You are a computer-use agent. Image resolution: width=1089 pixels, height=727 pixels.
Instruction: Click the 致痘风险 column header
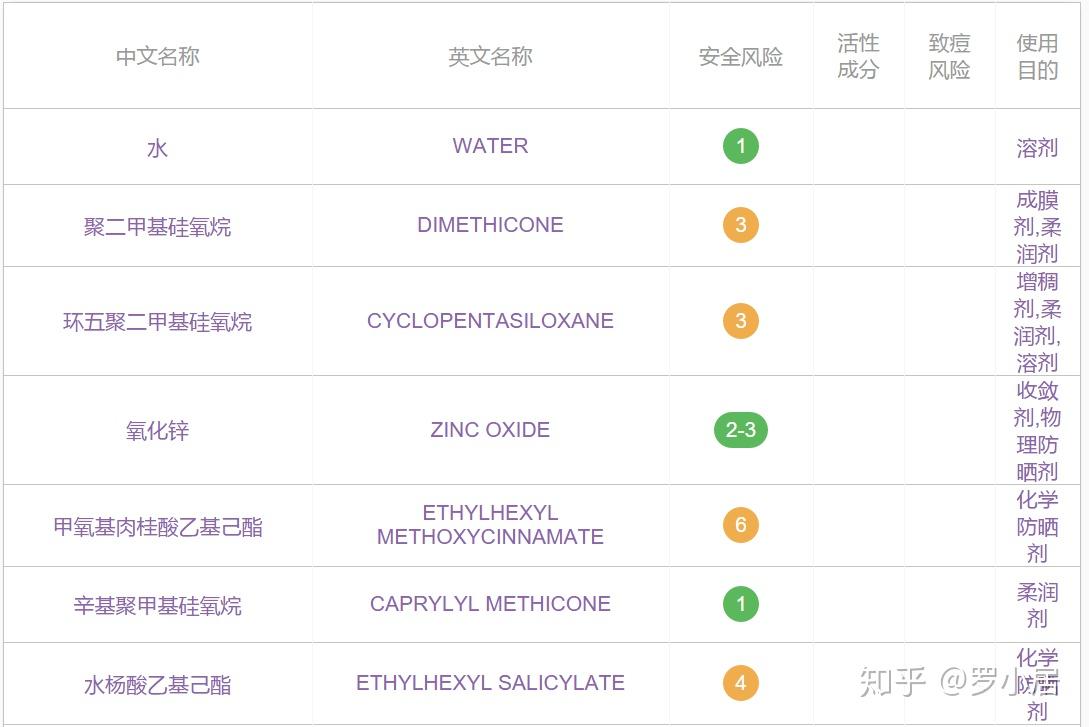(x=949, y=56)
